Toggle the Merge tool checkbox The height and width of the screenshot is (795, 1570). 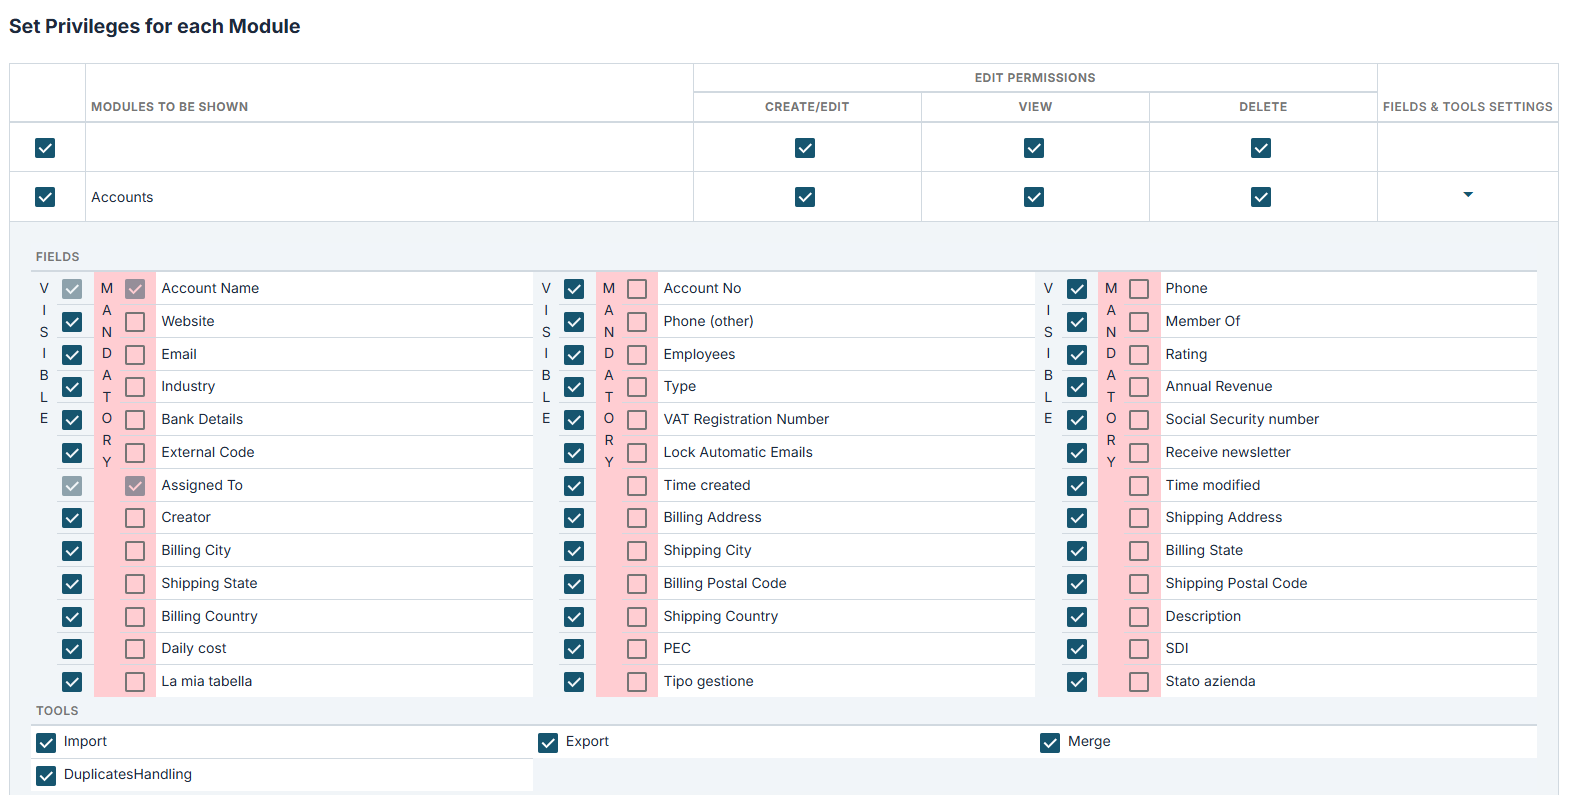(1050, 743)
